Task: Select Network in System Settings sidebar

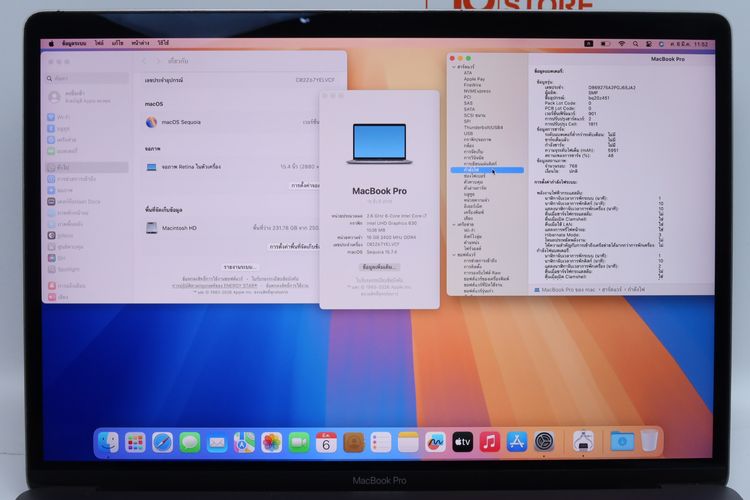Action: click(88, 140)
